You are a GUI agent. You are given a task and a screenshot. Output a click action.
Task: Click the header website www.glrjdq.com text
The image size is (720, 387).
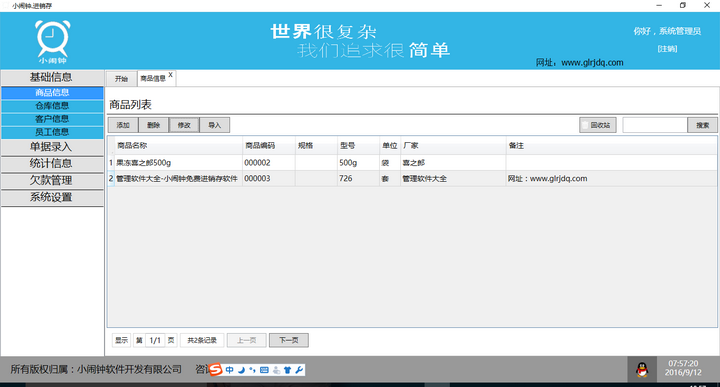click(x=592, y=62)
